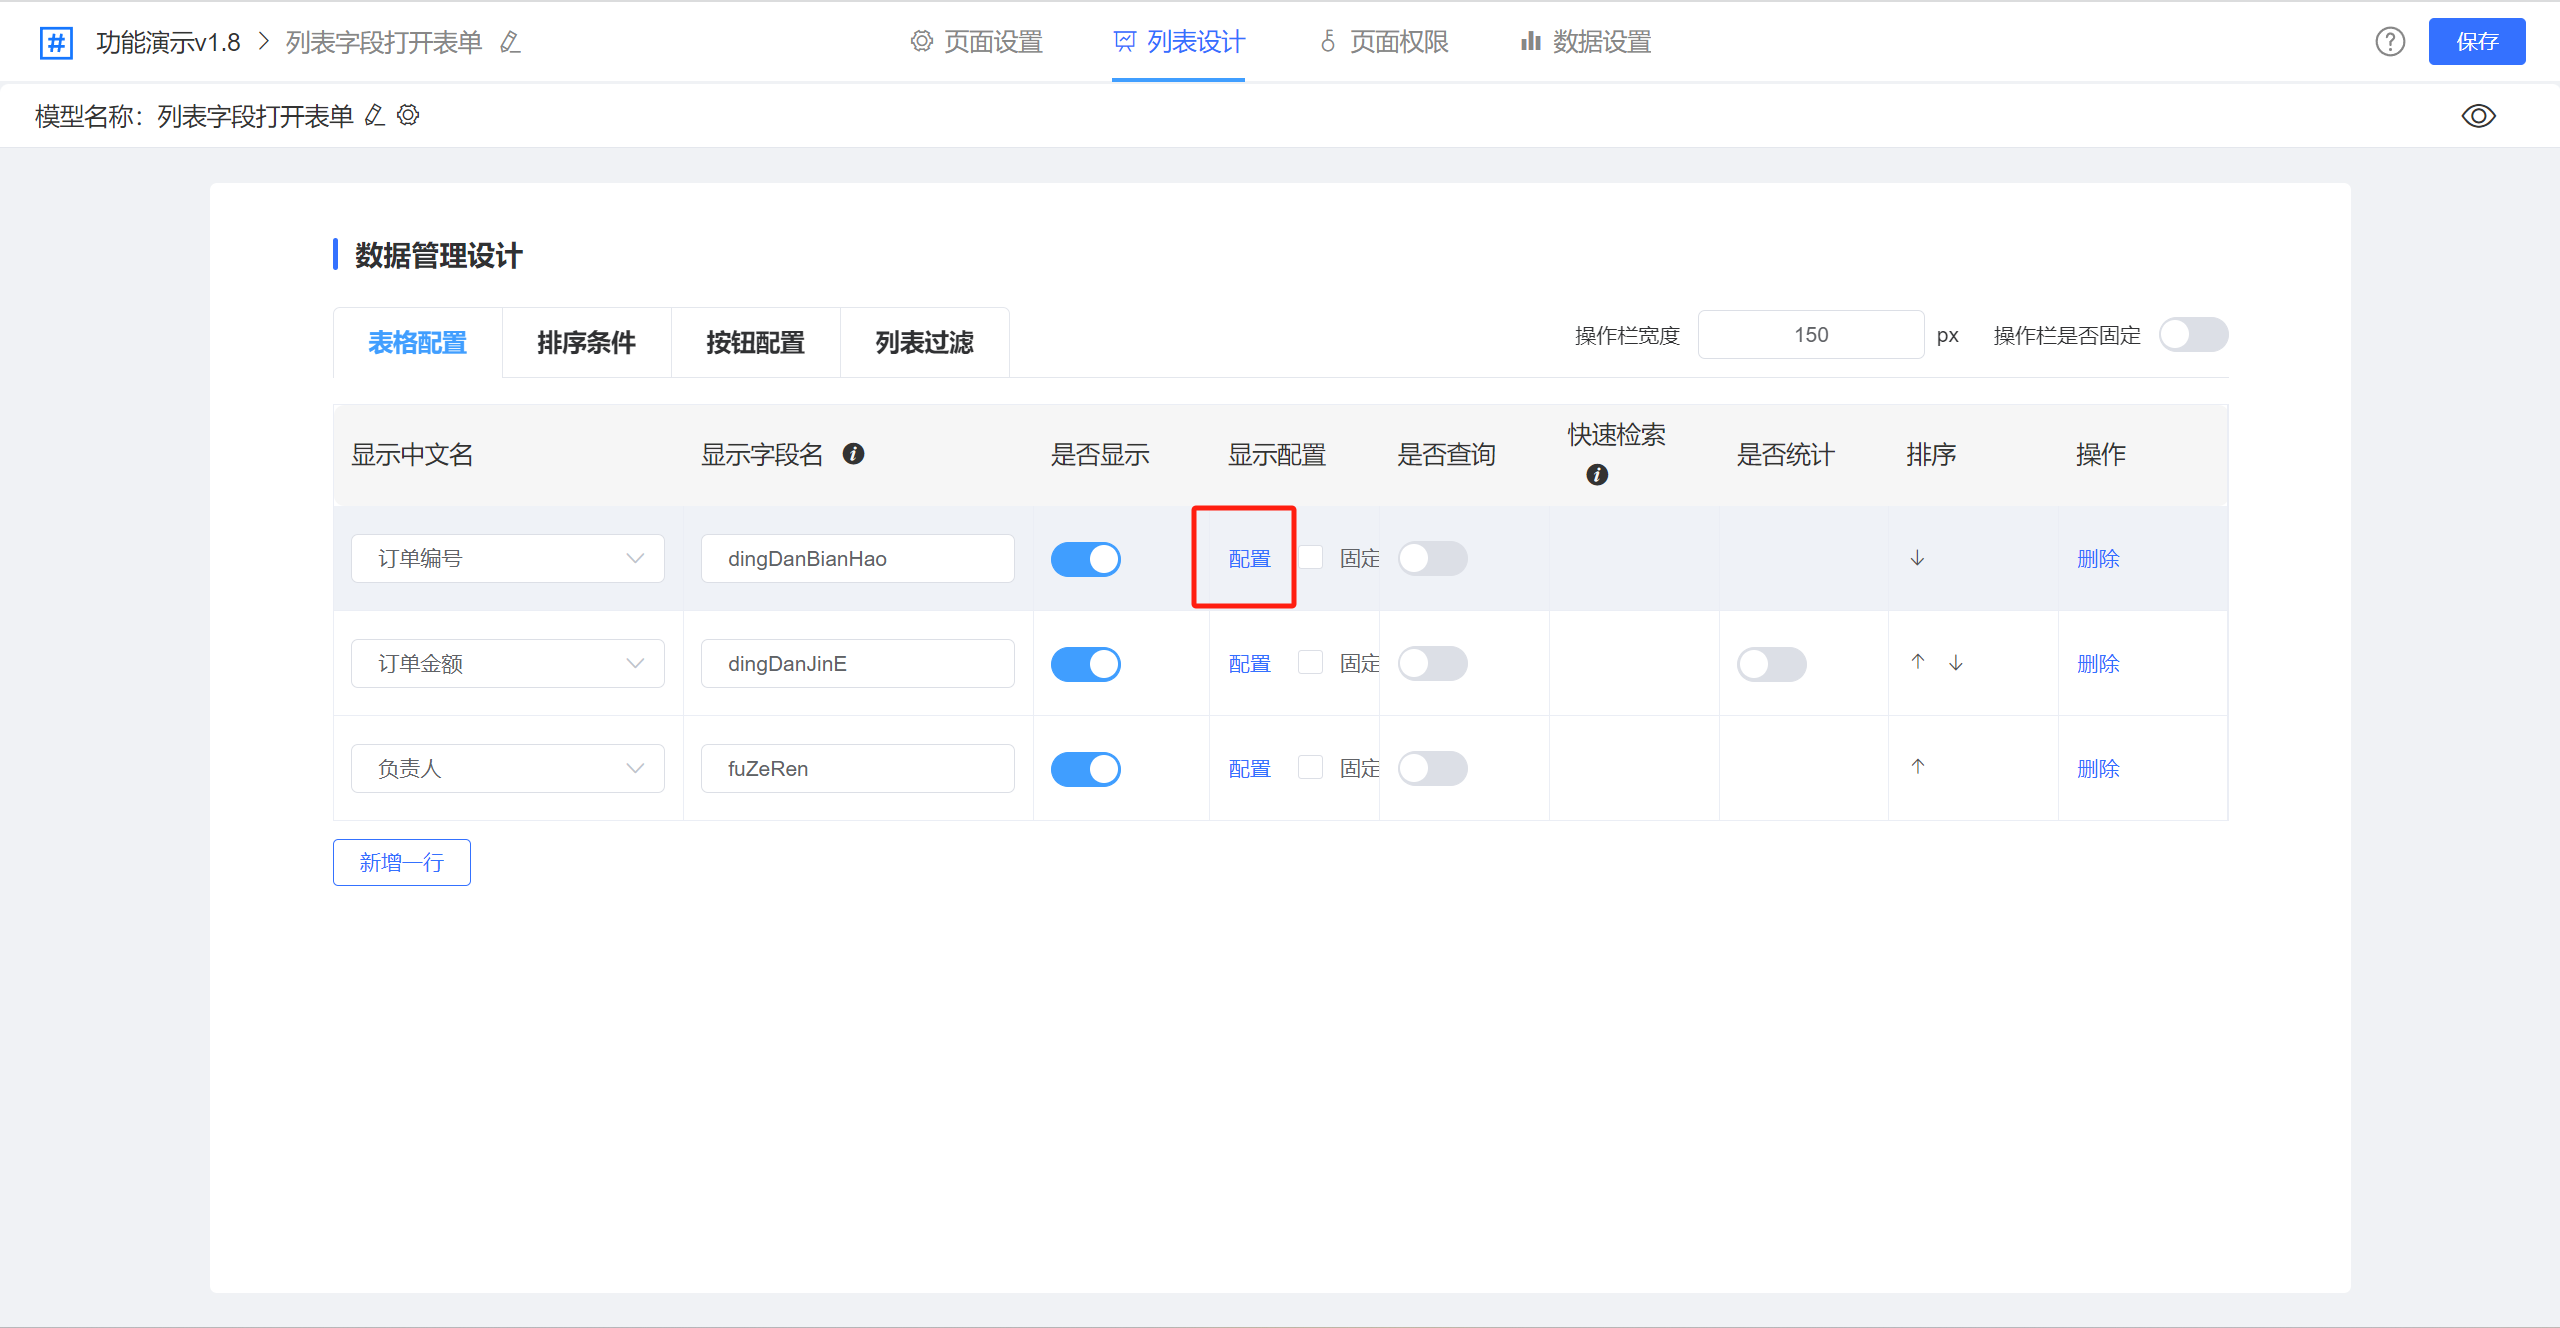This screenshot has width=2560, height=1328.
Task: Open the 负责人 field dropdown
Action: (x=507, y=769)
